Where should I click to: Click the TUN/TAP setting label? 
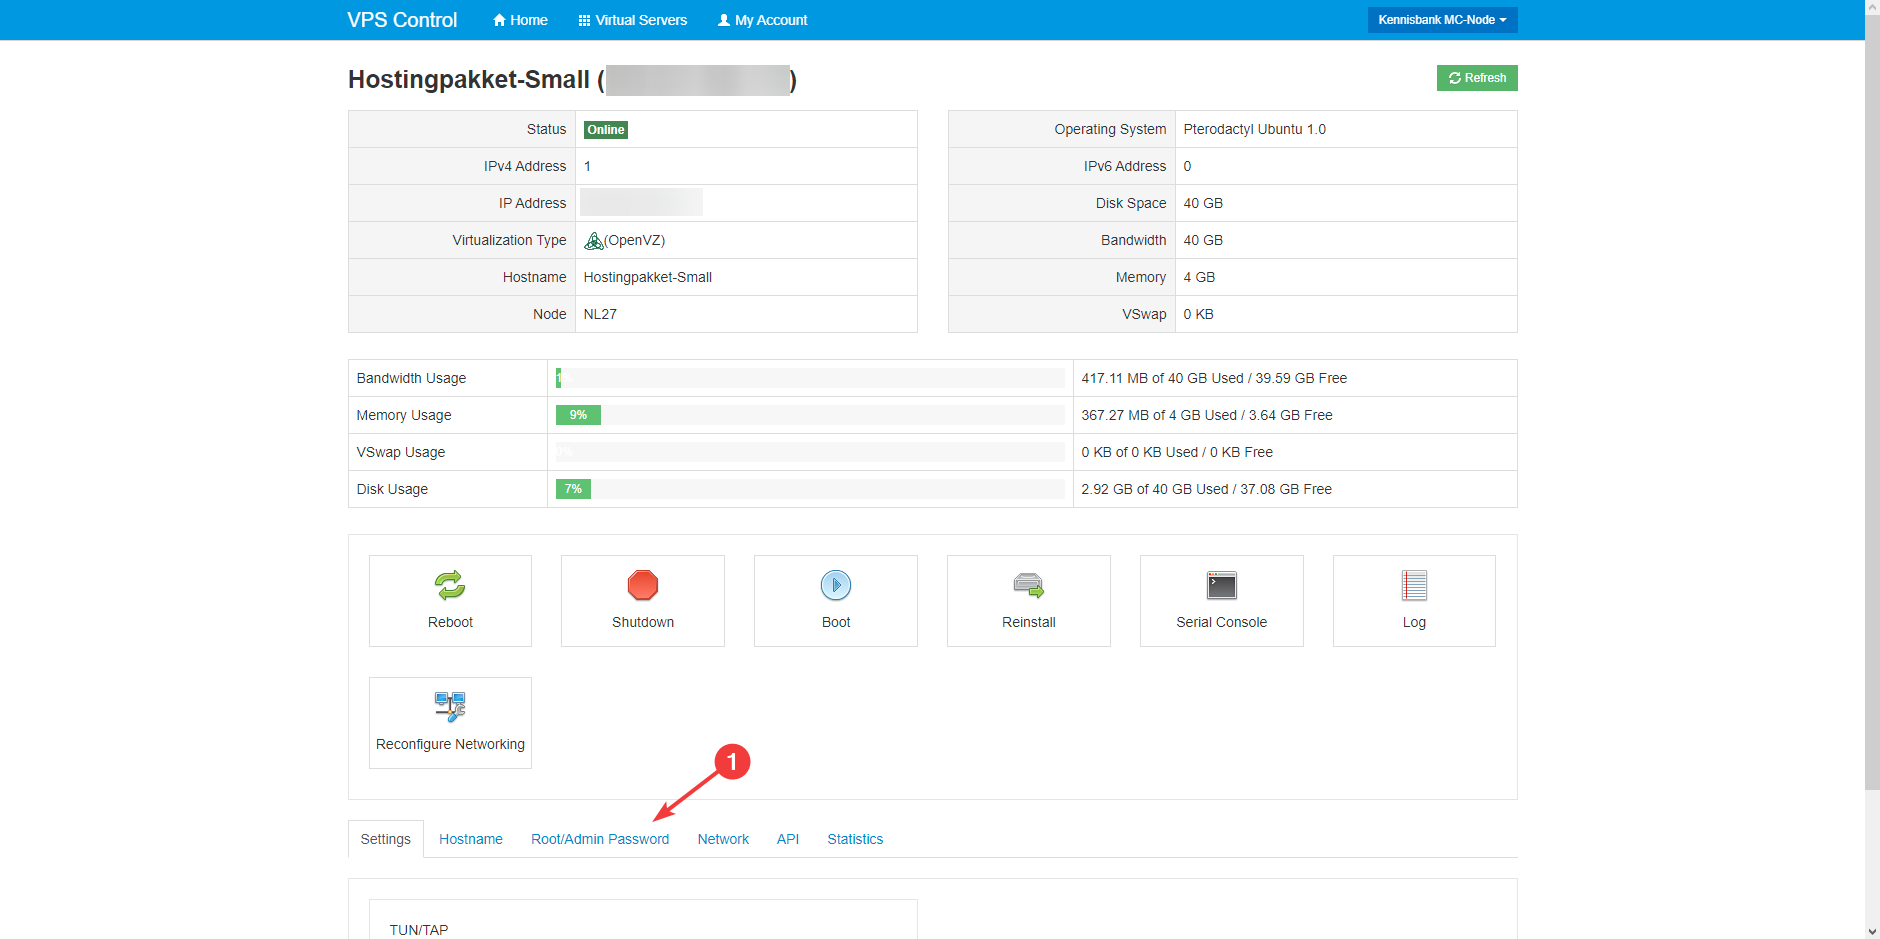tap(419, 930)
